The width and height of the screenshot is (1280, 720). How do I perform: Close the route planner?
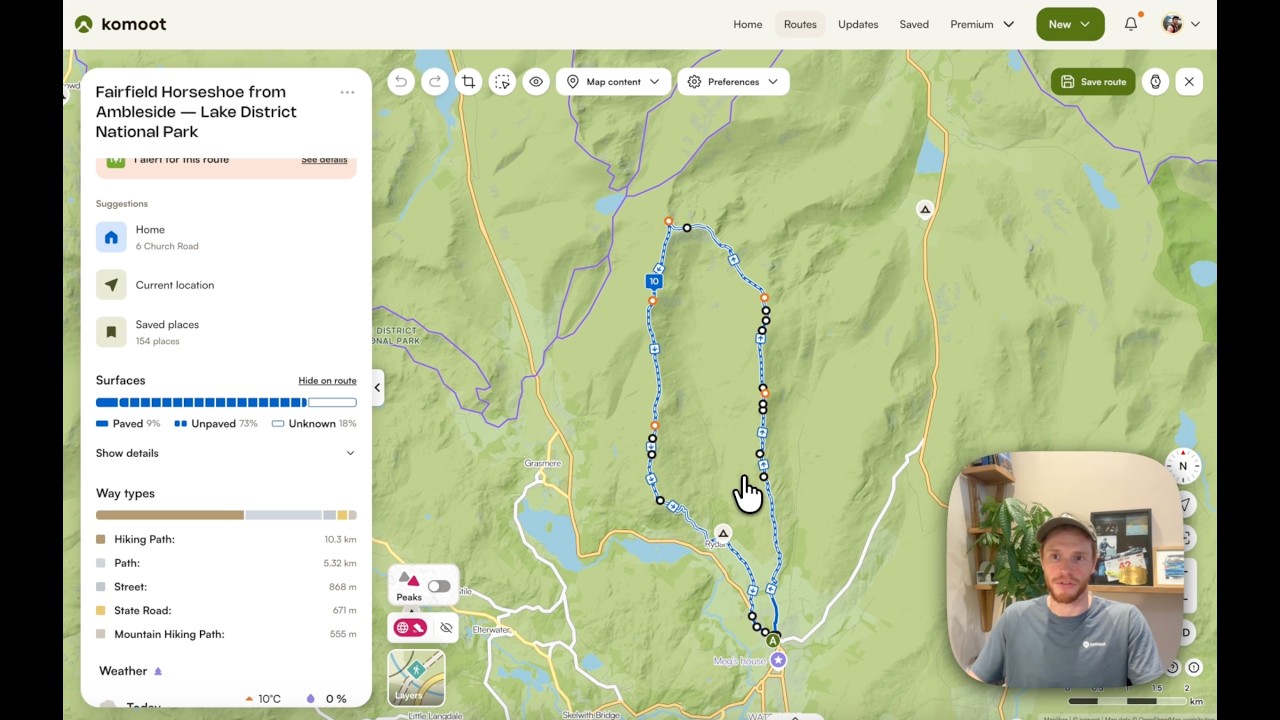click(1189, 82)
